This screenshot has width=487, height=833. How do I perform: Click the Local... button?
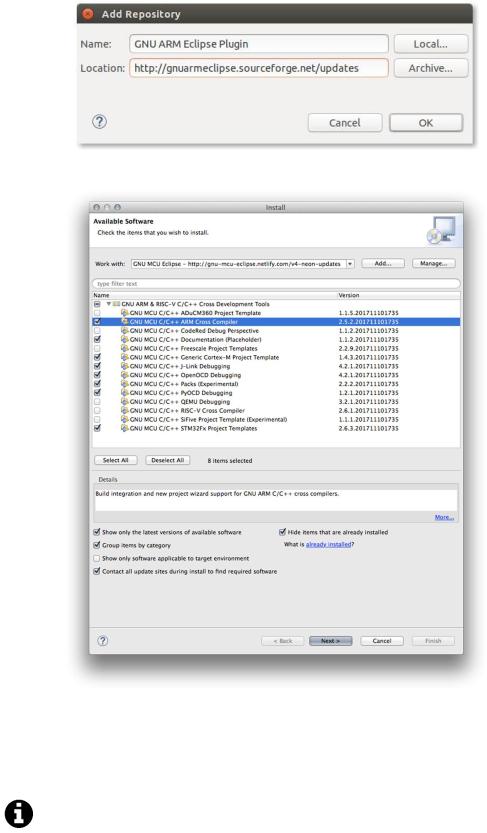(431, 44)
